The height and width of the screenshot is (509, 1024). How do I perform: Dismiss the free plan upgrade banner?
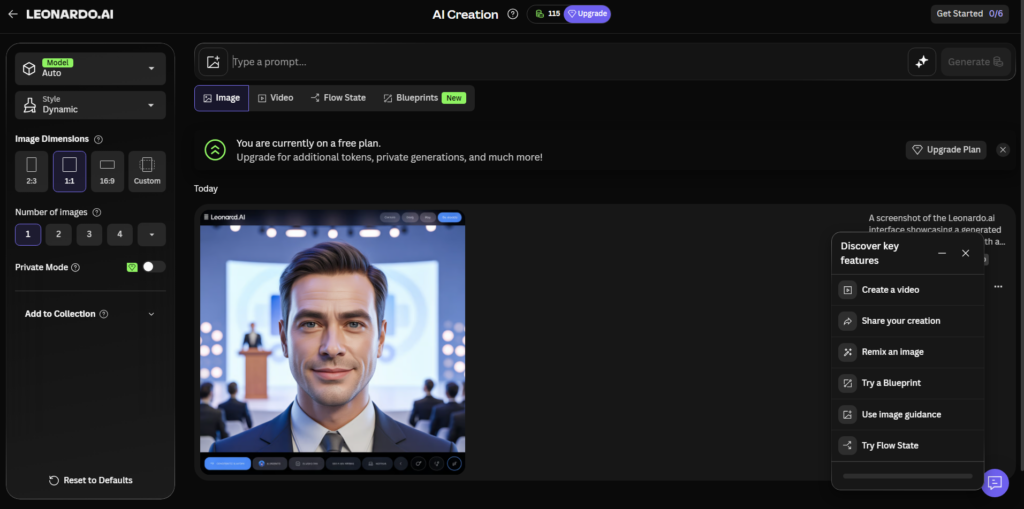tap(1003, 150)
